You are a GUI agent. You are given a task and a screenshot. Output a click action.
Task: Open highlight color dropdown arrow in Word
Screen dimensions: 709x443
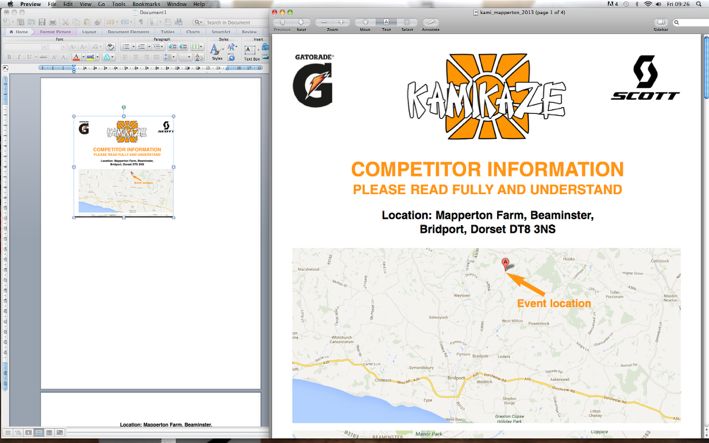tap(97, 57)
